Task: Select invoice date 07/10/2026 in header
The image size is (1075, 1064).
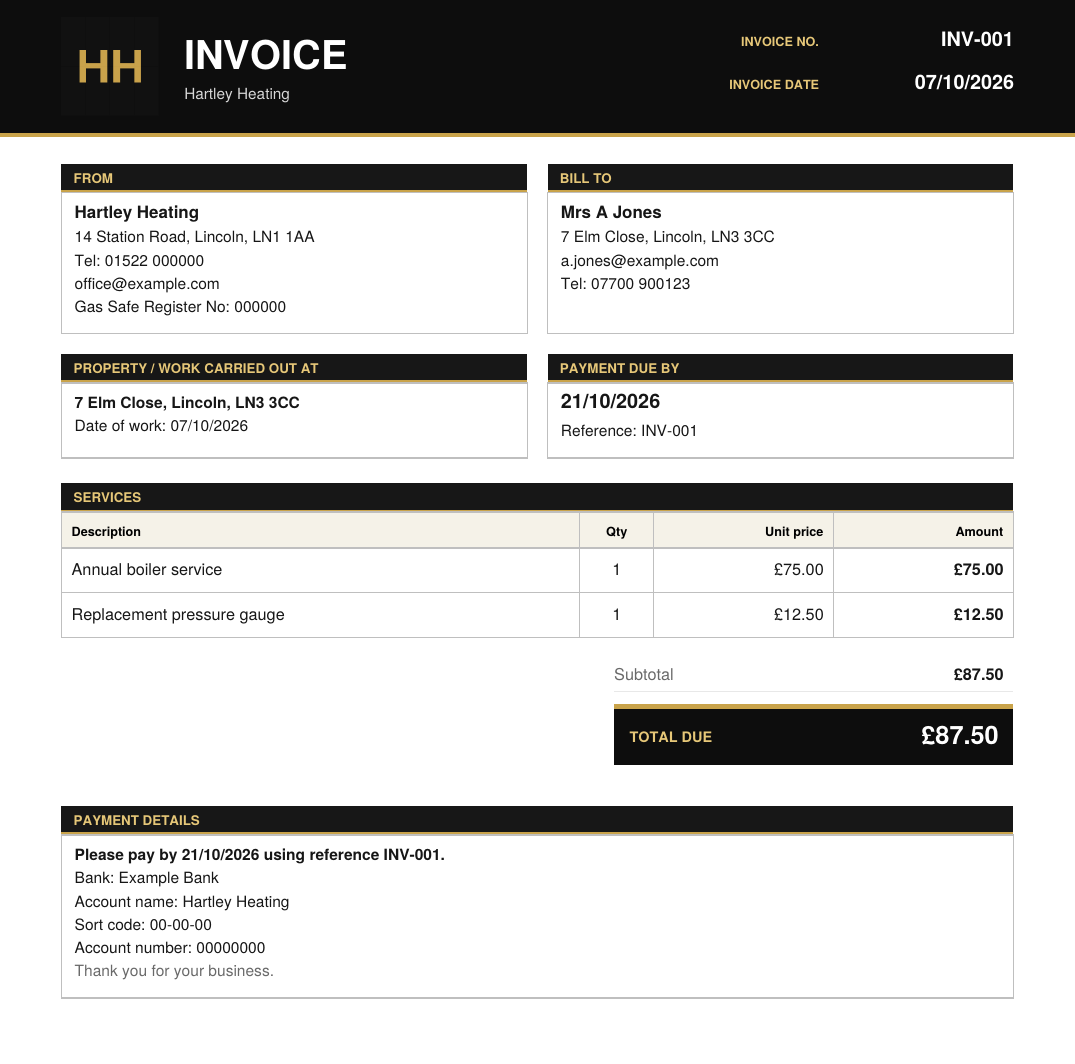Action: [963, 82]
